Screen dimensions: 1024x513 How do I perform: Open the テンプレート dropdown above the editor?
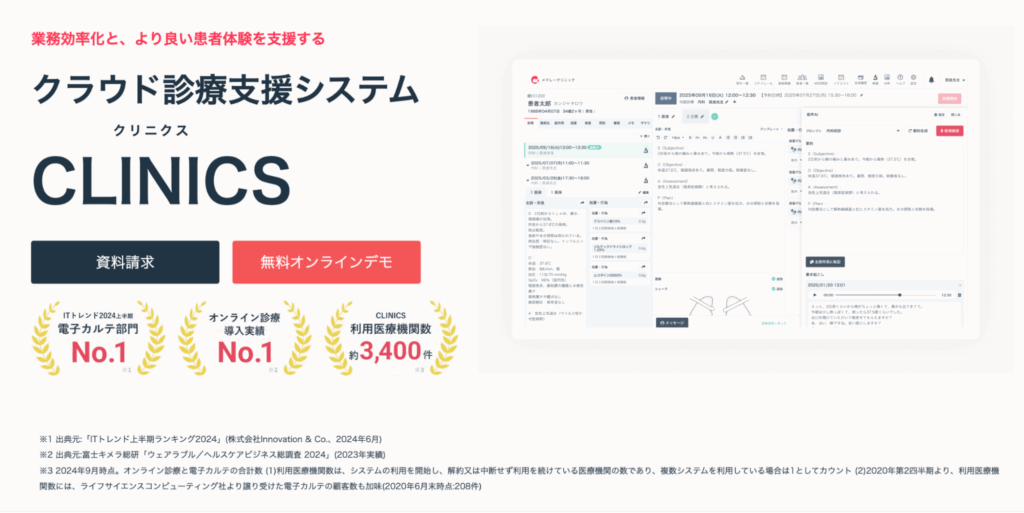(x=771, y=129)
